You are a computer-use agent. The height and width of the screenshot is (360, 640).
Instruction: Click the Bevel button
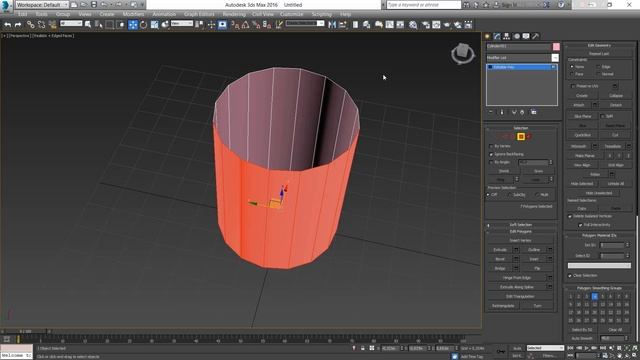500,259
